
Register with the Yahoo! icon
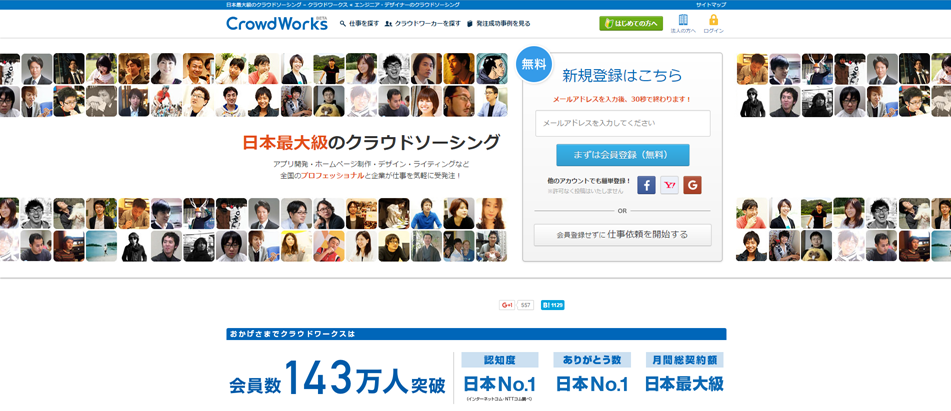670,185
